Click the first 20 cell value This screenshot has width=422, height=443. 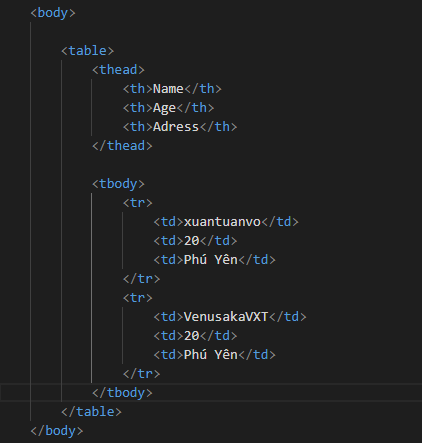[x=192, y=241]
